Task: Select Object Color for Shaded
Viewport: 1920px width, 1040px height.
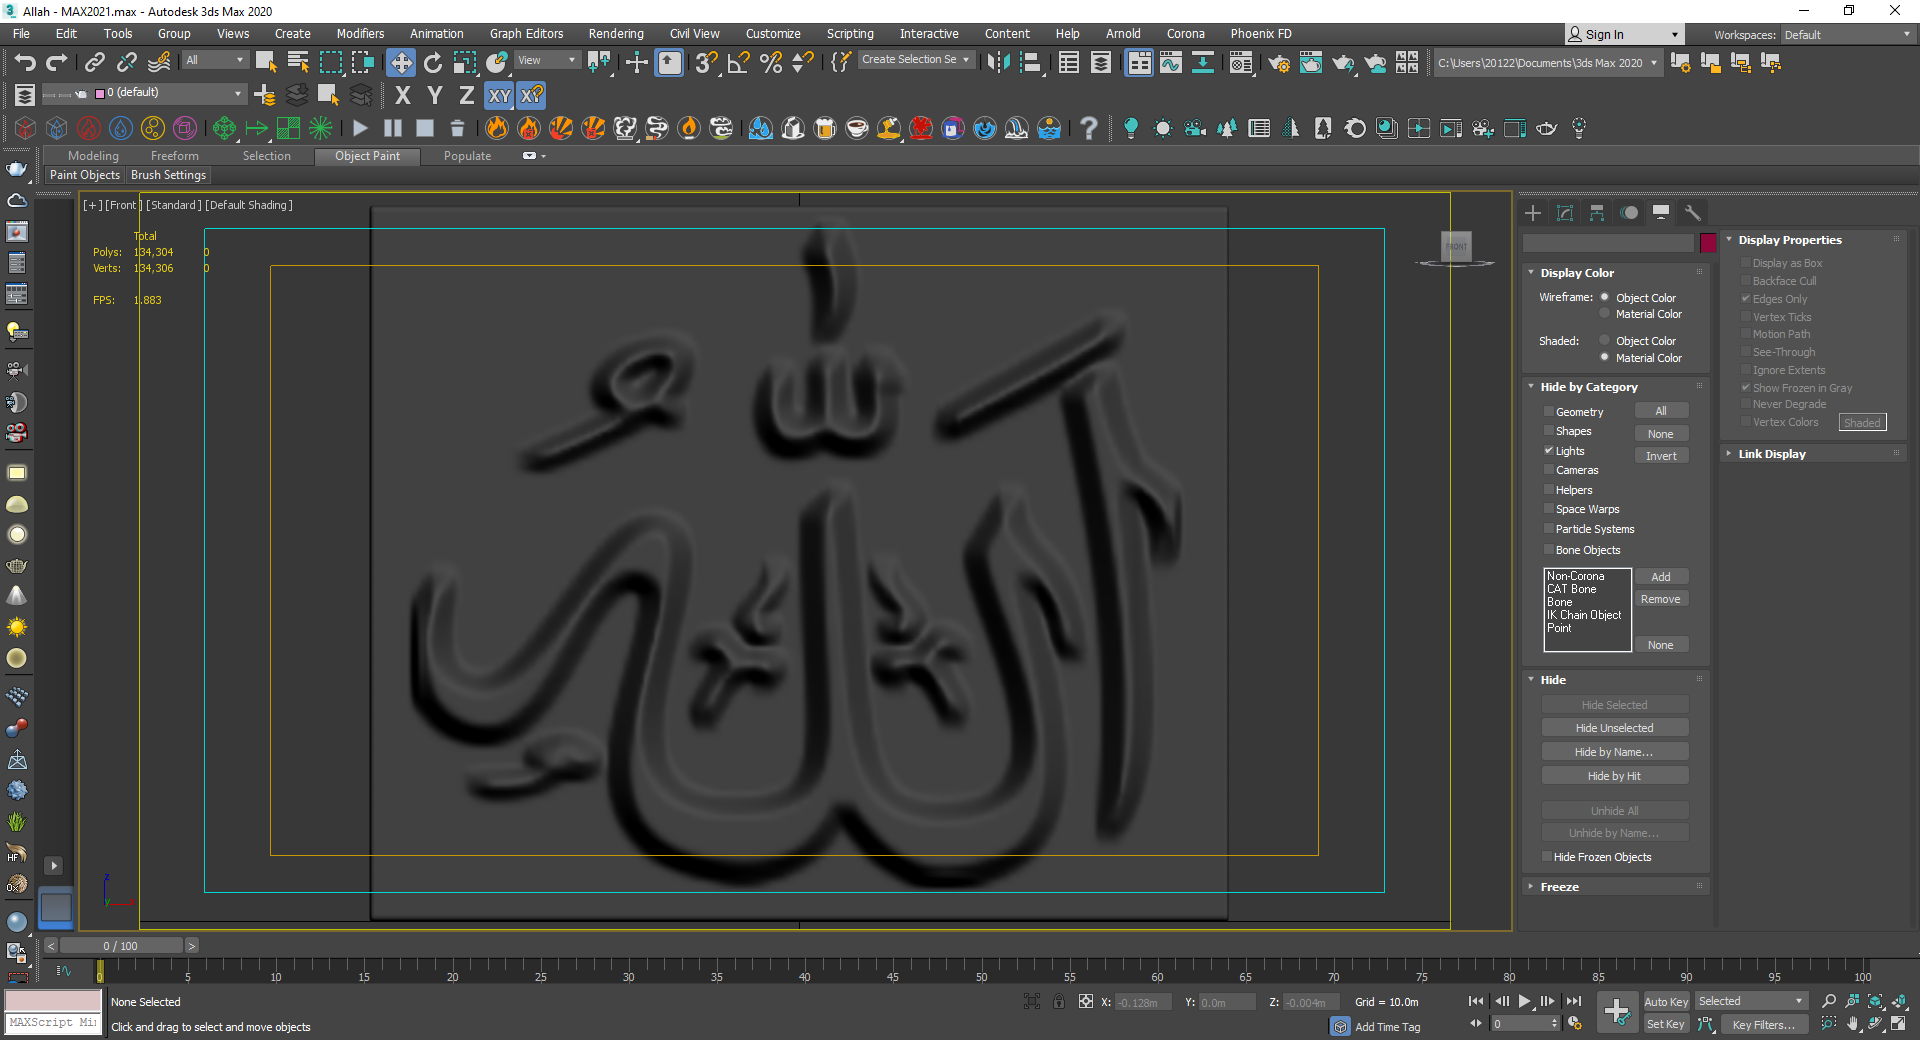Action: (x=1605, y=341)
